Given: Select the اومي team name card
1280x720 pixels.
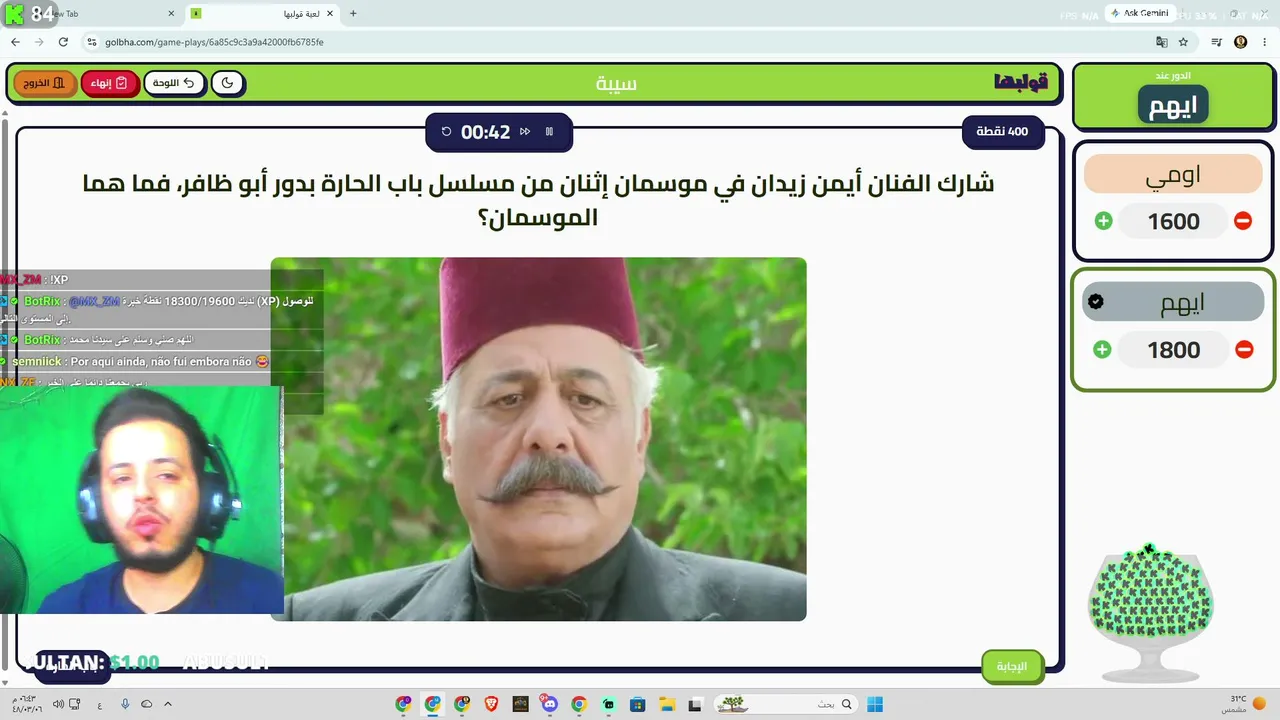Looking at the screenshot, I should (1173, 174).
